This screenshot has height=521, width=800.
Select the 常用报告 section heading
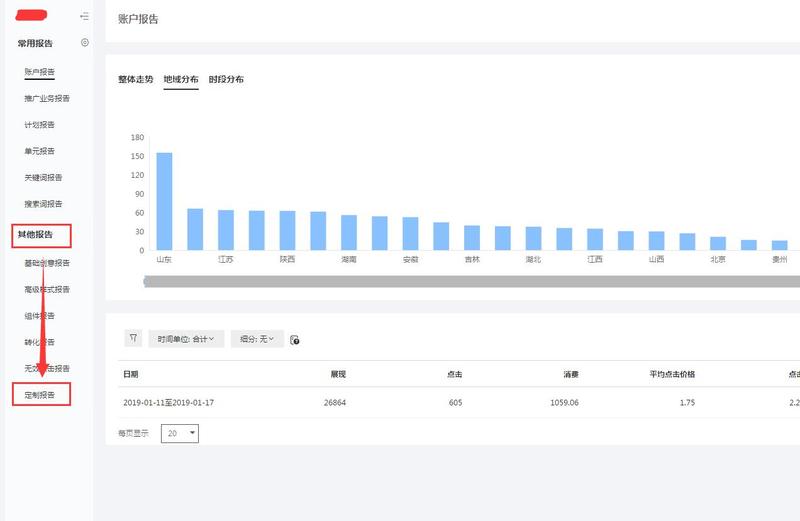35,43
